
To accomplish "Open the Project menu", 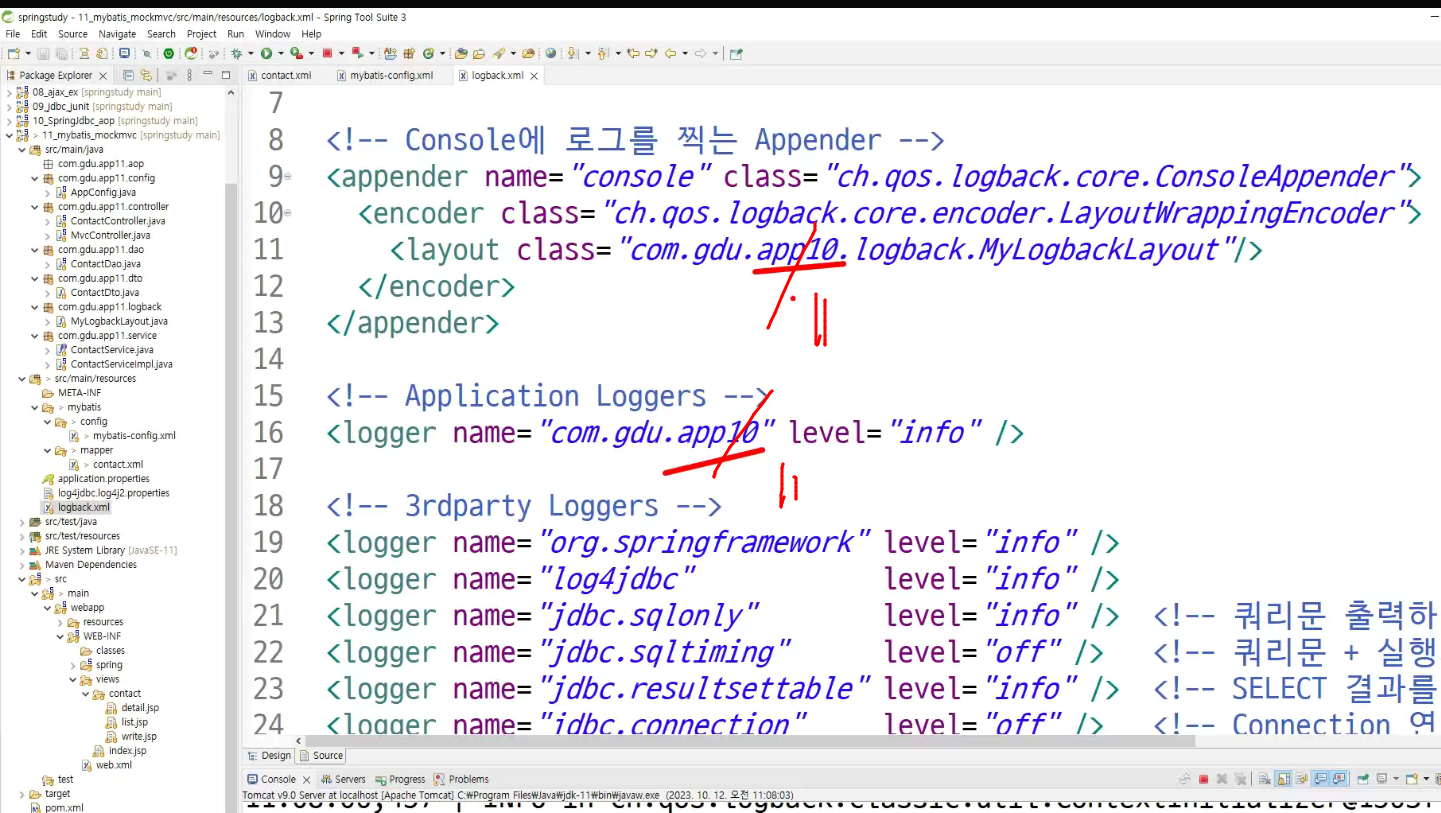I will pyautogui.click(x=201, y=34).
